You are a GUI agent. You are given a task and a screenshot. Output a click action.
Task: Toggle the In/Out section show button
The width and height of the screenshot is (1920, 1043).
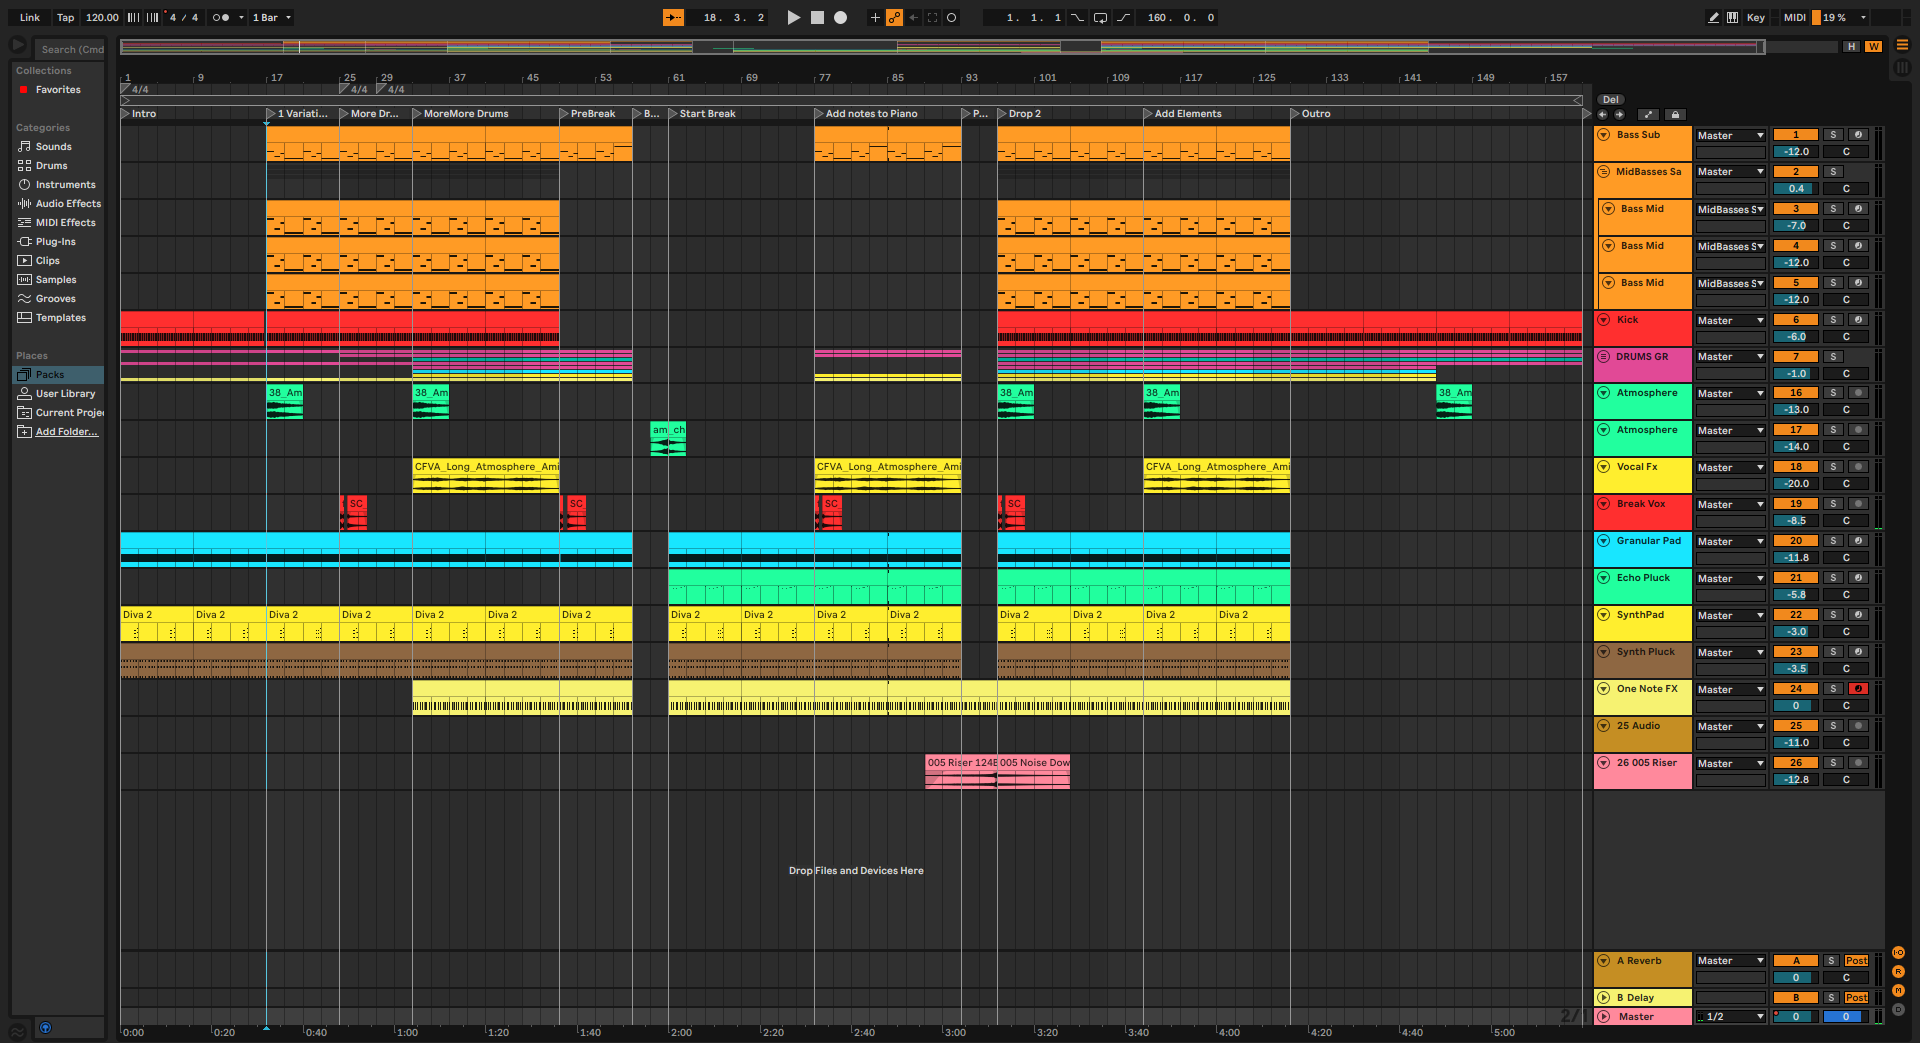tap(1898, 952)
